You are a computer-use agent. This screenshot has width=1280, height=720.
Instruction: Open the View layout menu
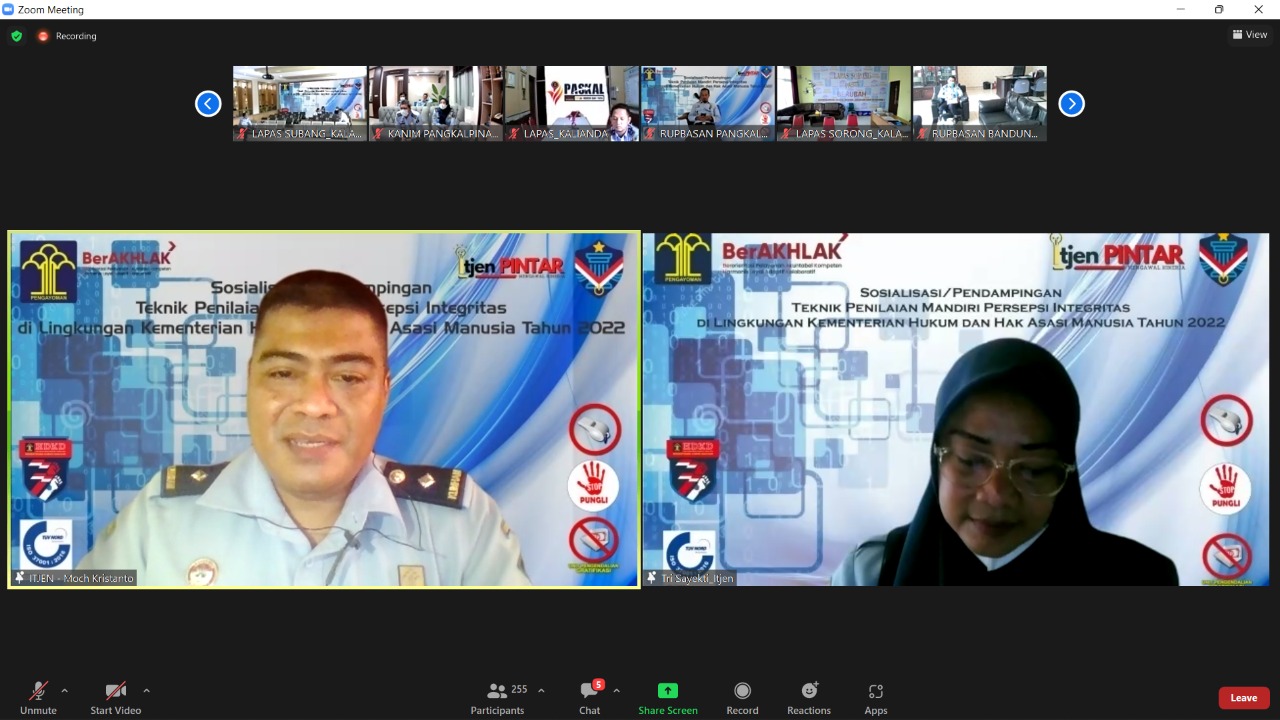click(1250, 35)
